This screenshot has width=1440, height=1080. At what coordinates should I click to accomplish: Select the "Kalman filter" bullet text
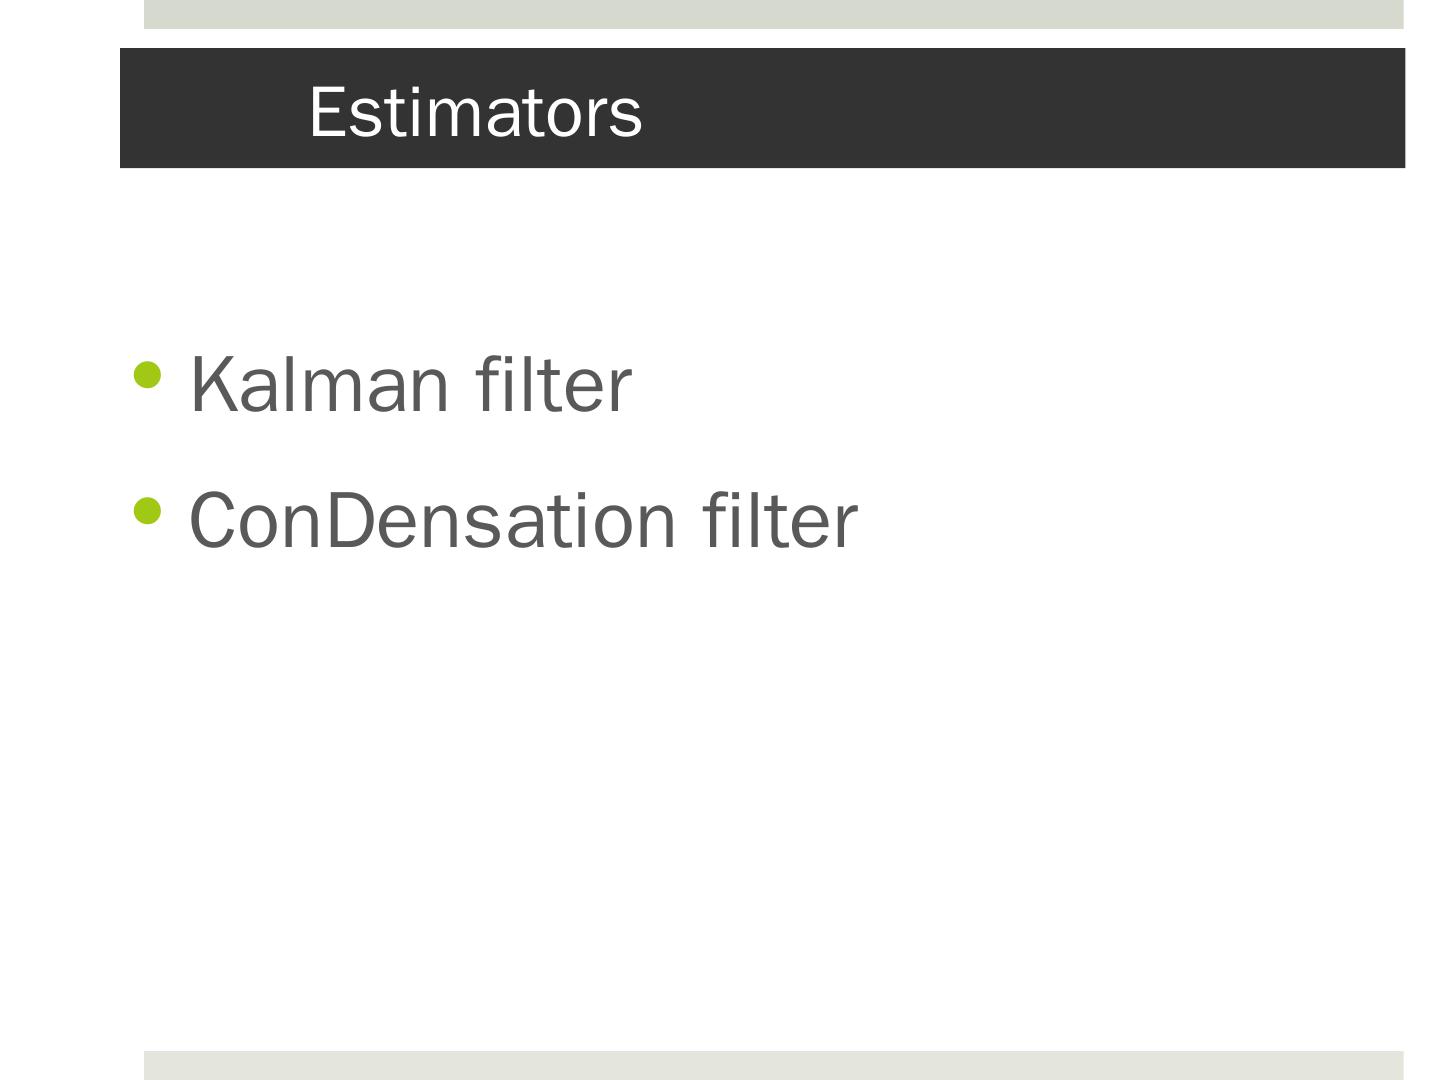coord(410,384)
